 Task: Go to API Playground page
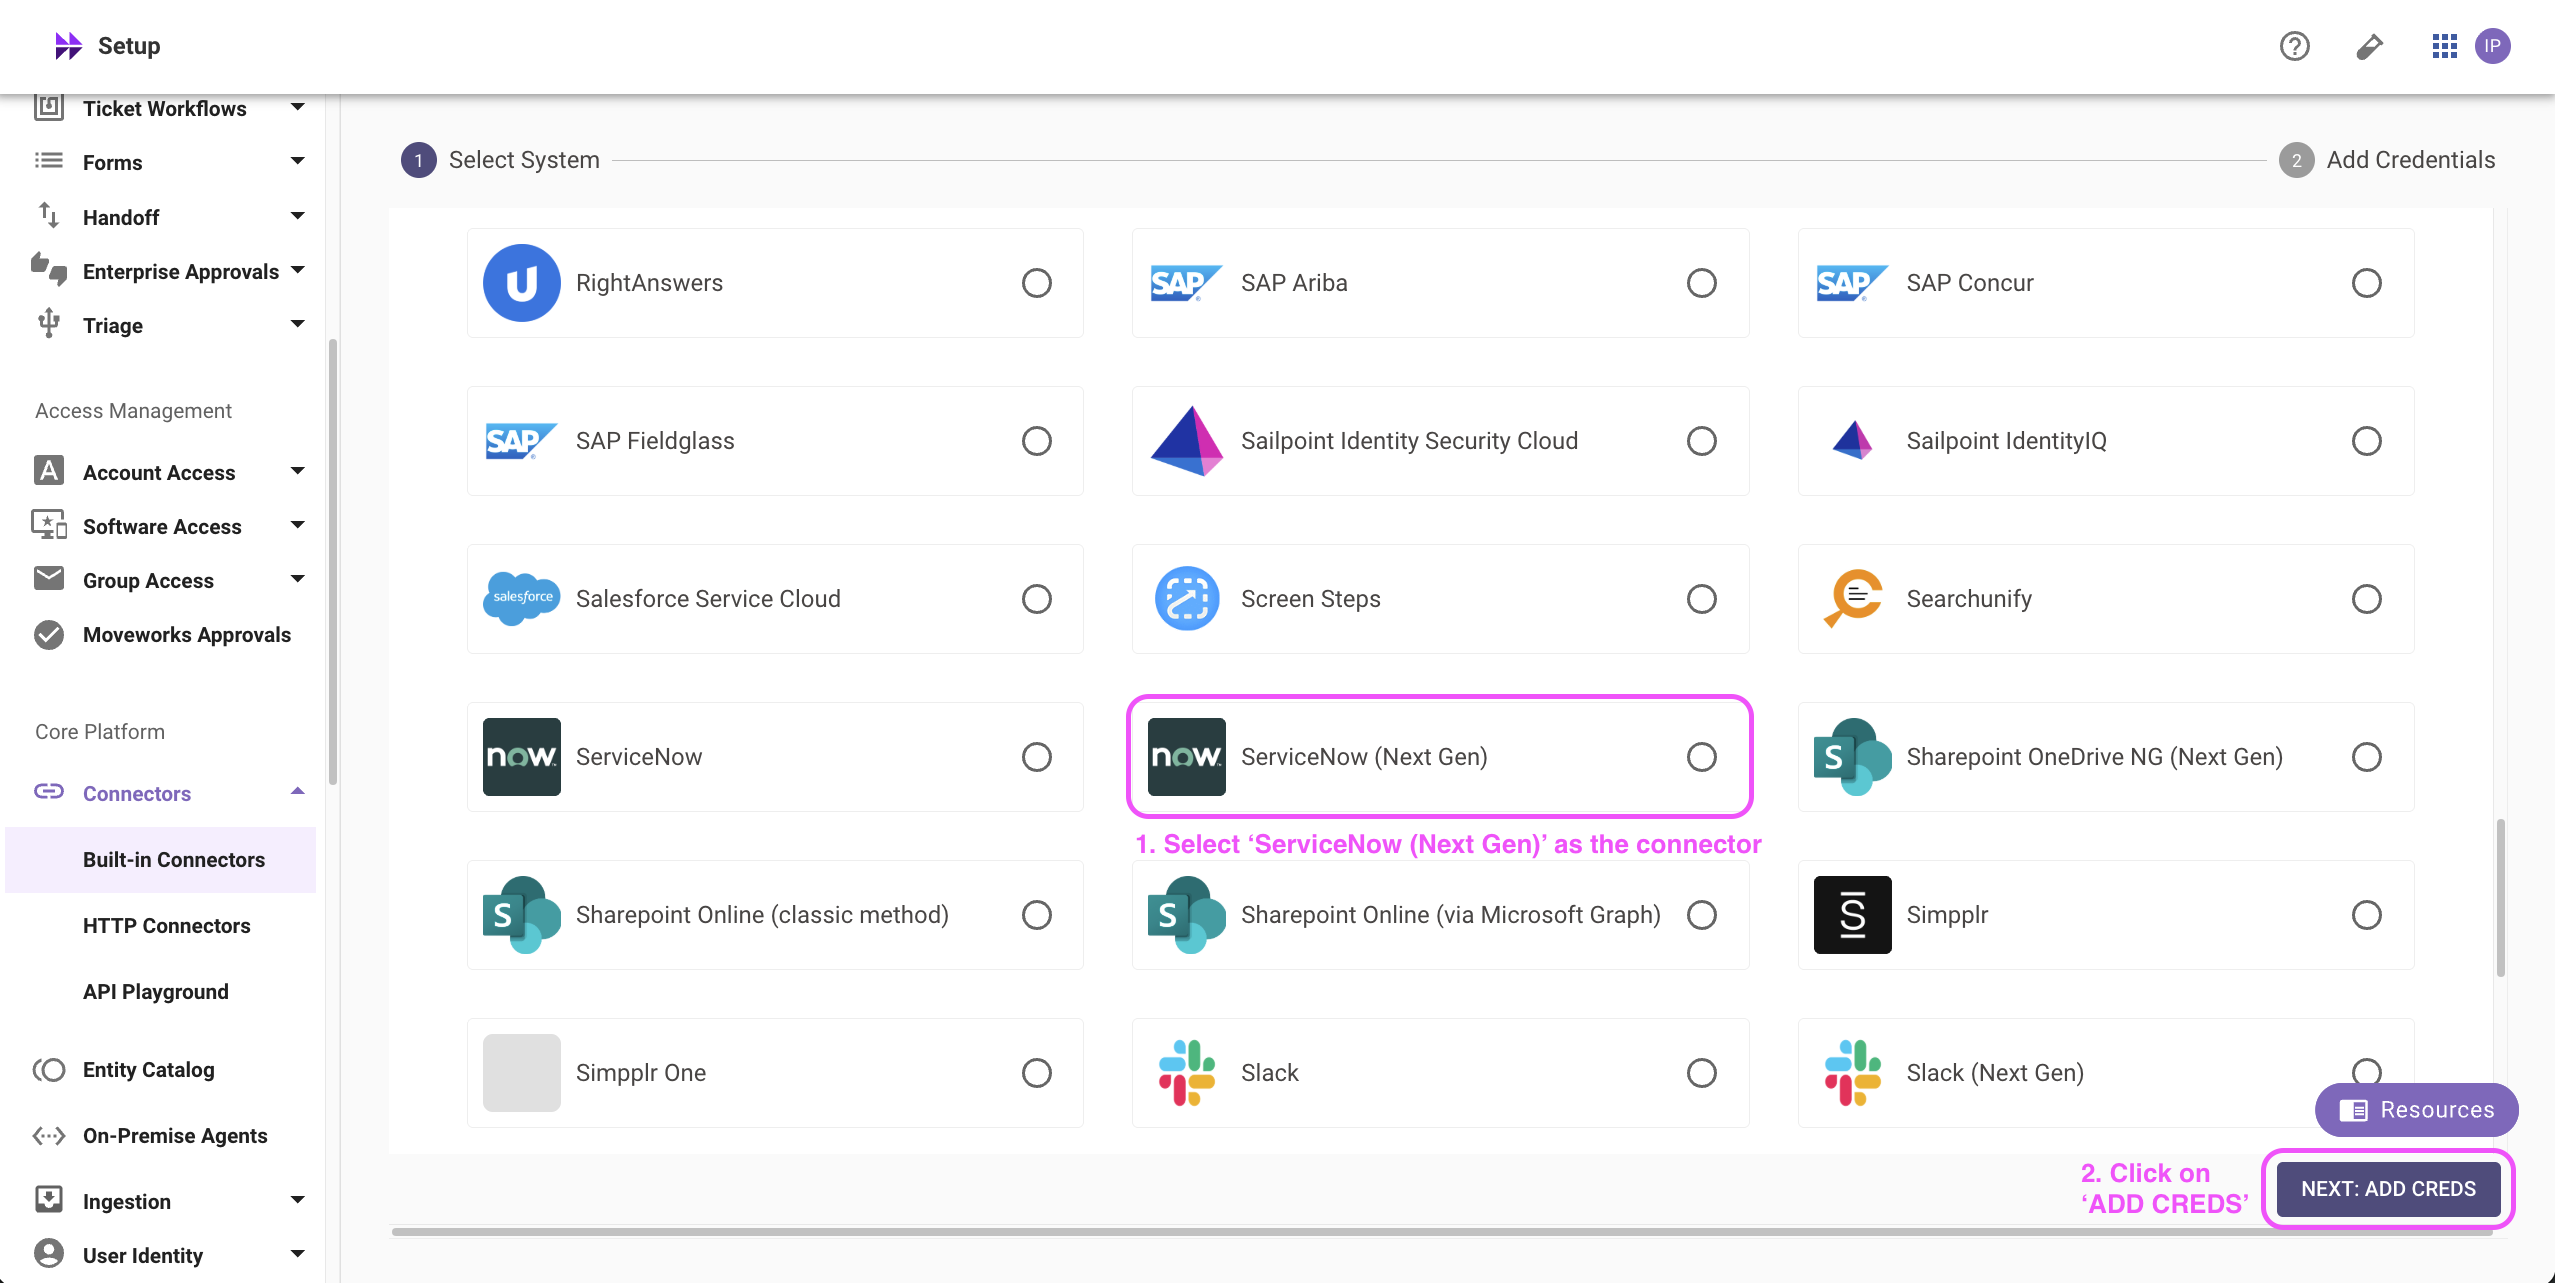[x=155, y=992]
